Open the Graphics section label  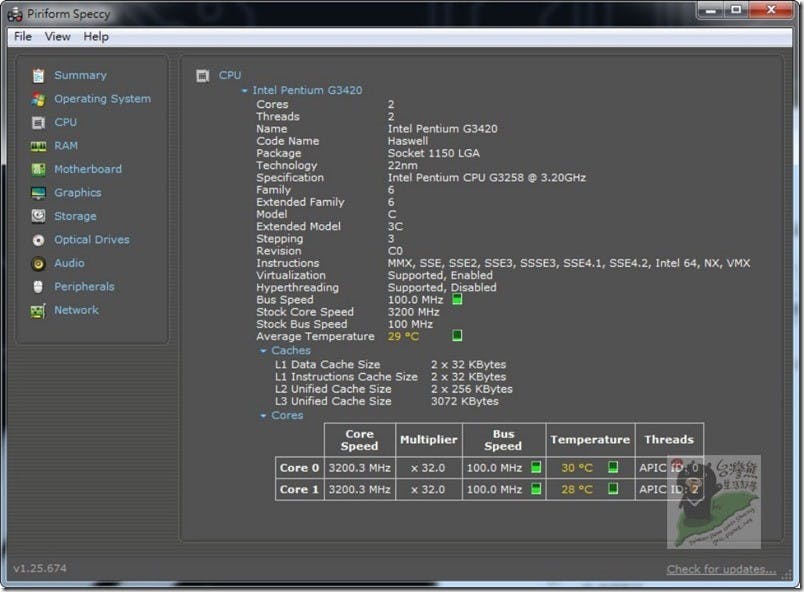tap(78, 193)
